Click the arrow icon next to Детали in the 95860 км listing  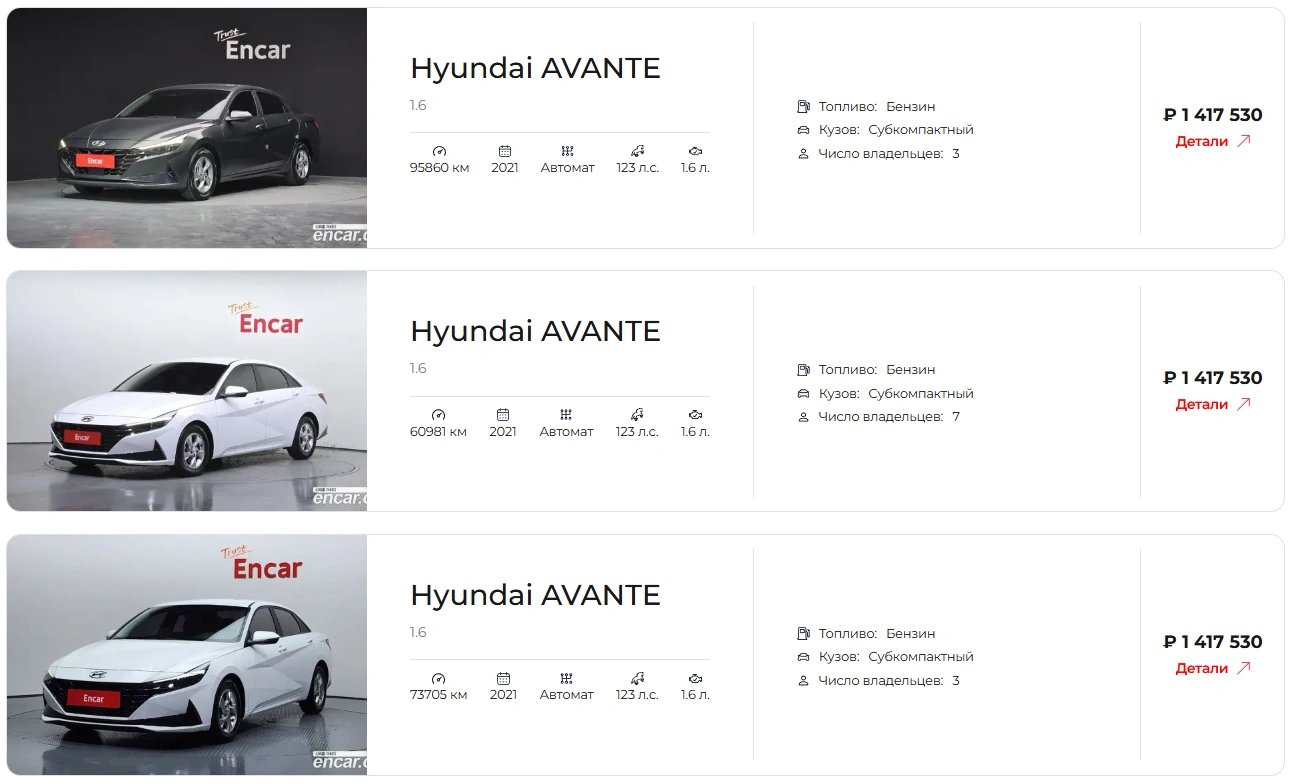coord(1244,141)
